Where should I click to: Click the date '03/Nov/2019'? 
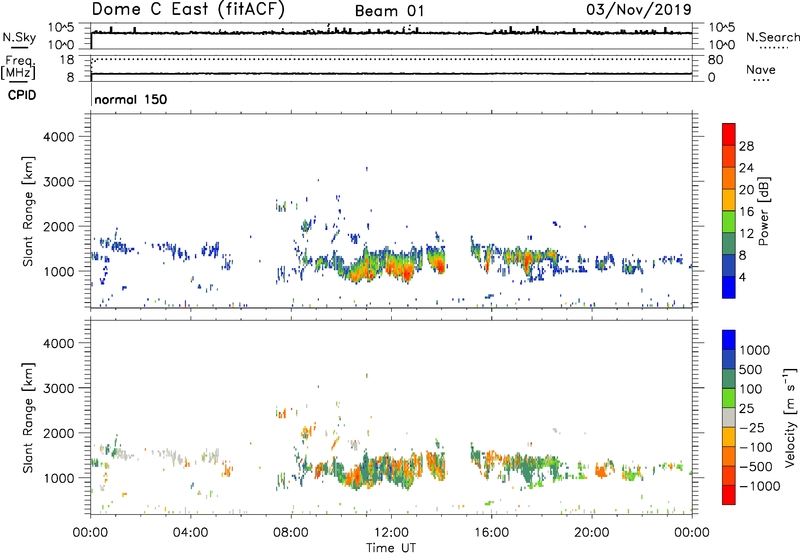pos(639,10)
